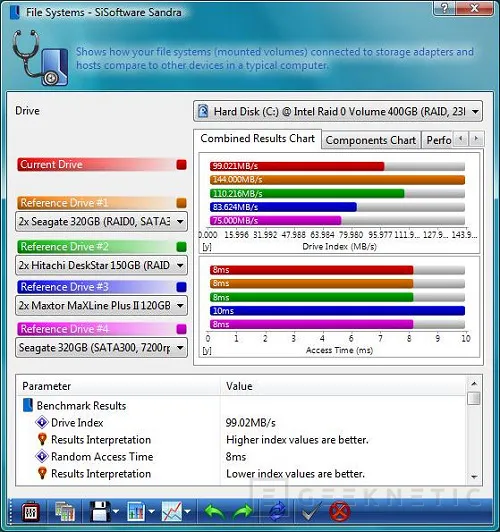Viewport: 500px width, 532px height.
Task: Switch to the Components Chart tab
Action: (371, 140)
